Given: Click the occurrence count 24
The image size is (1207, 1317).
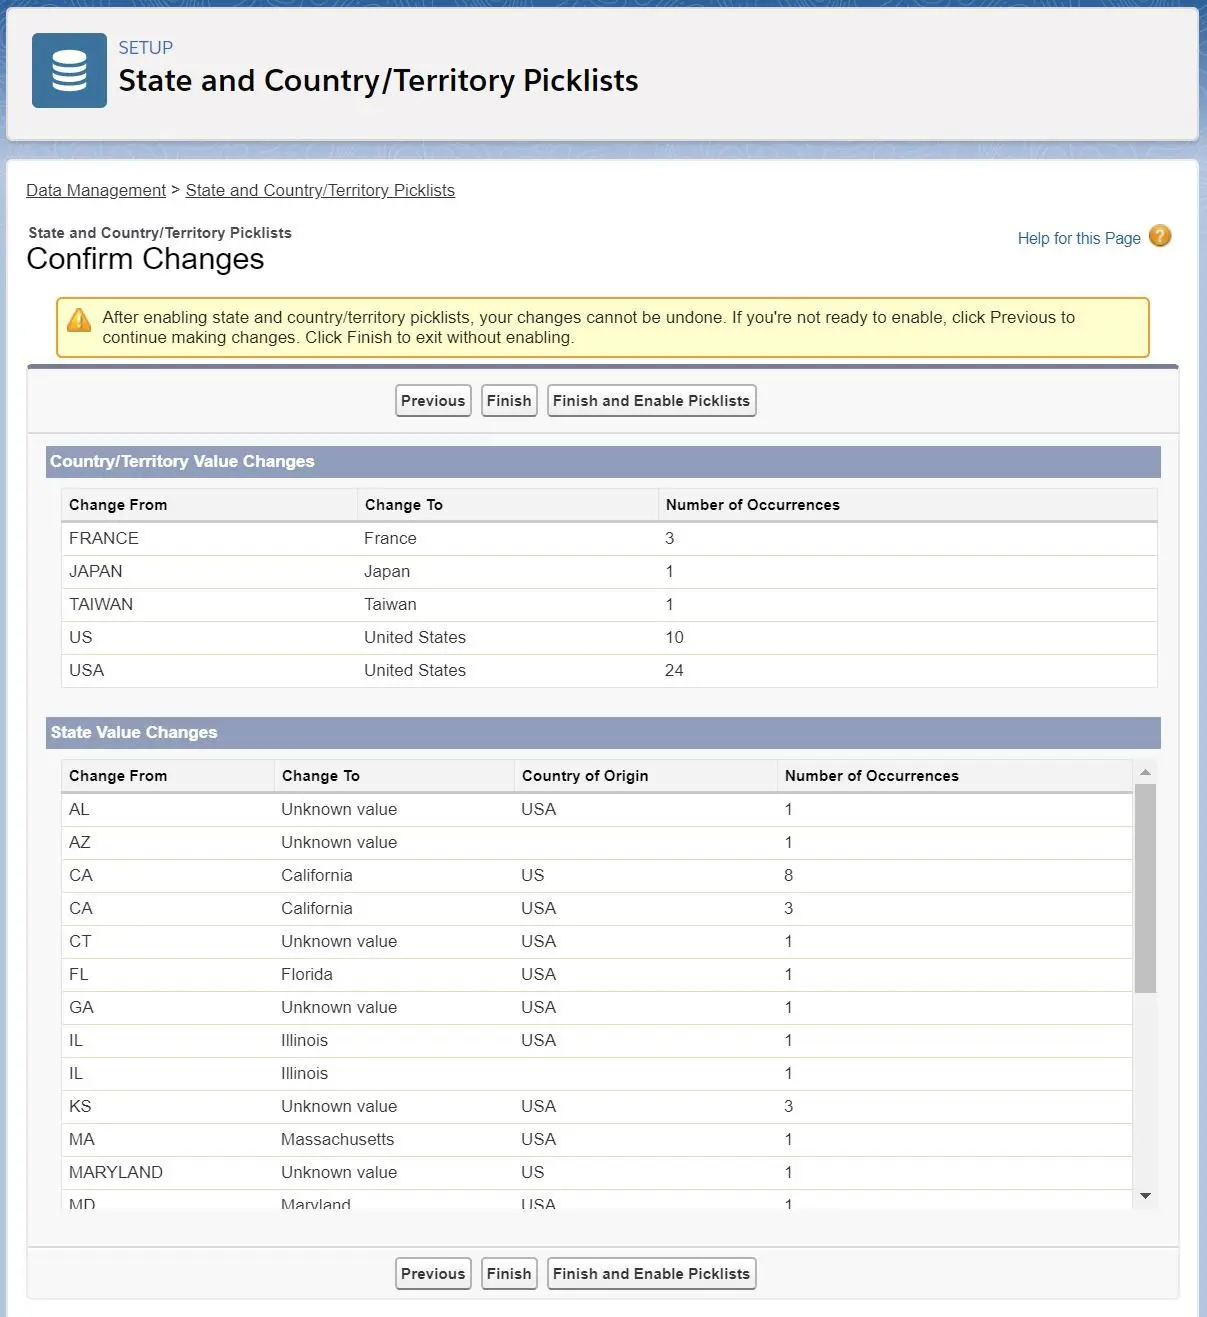Looking at the screenshot, I should [675, 670].
